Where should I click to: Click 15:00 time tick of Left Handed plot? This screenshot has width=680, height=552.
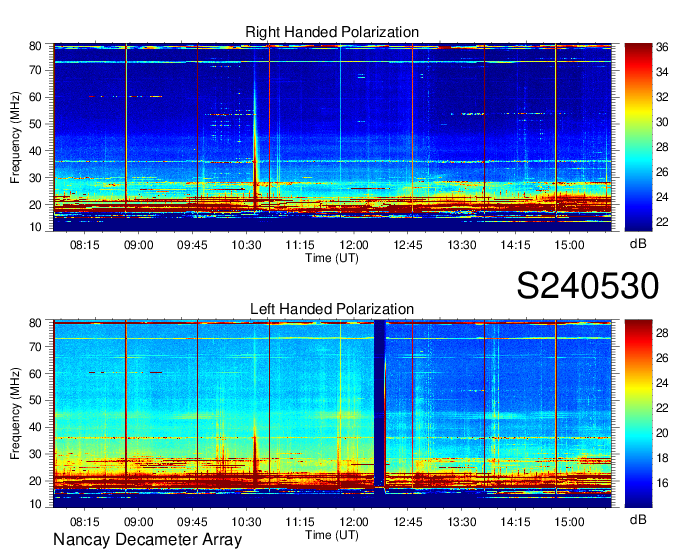[x=569, y=522]
